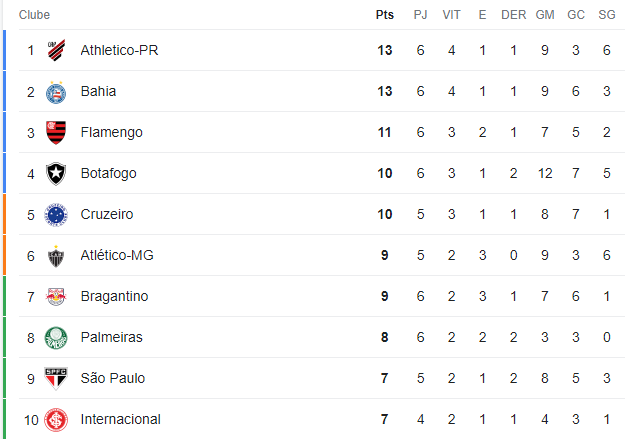Select the Flamengo red-black crest

[x=56, y=132]
